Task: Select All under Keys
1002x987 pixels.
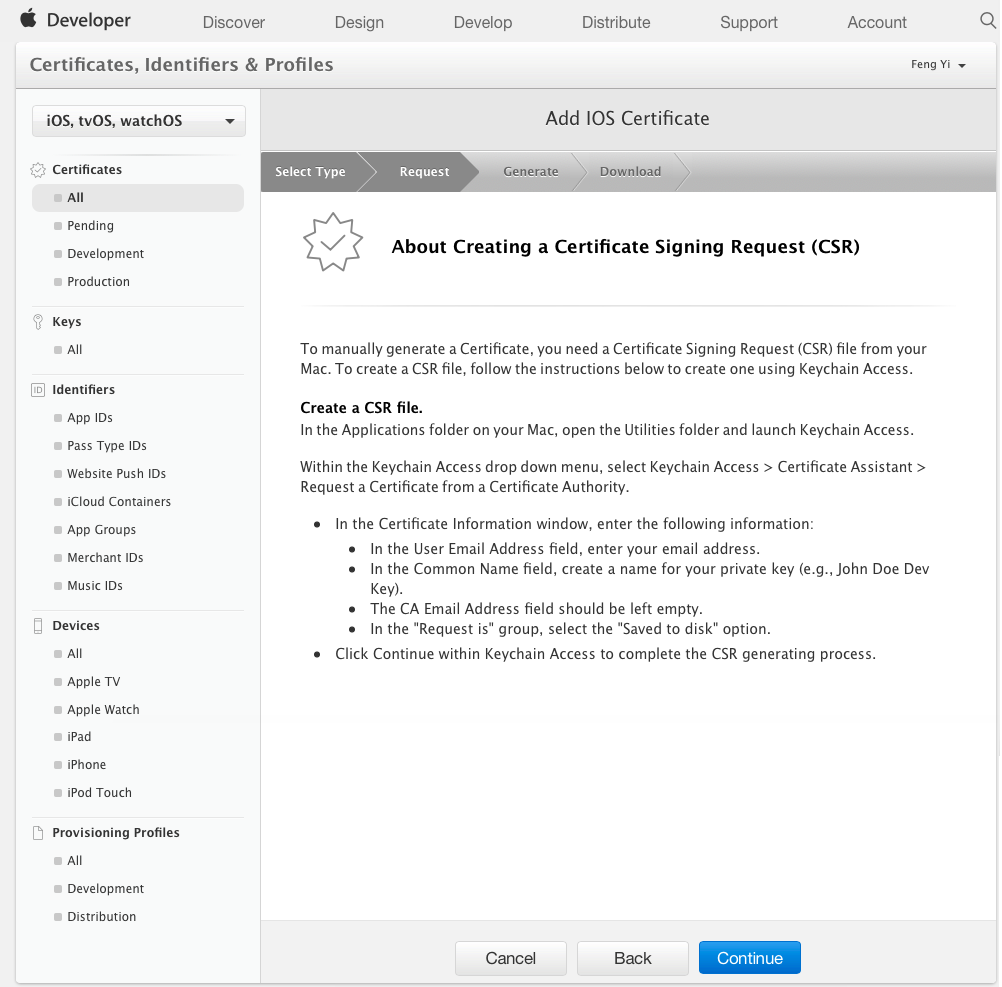Action: click(75, 350)
